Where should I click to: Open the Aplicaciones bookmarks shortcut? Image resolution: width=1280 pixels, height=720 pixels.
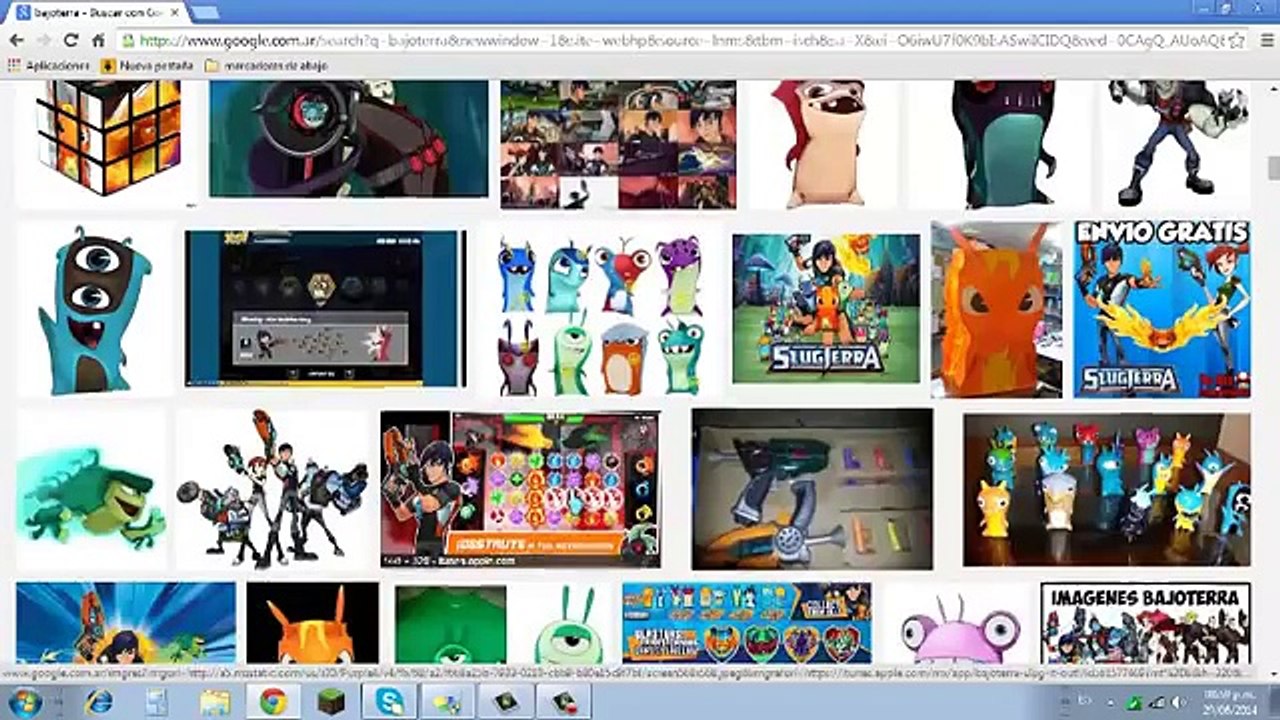coord(49,66)
